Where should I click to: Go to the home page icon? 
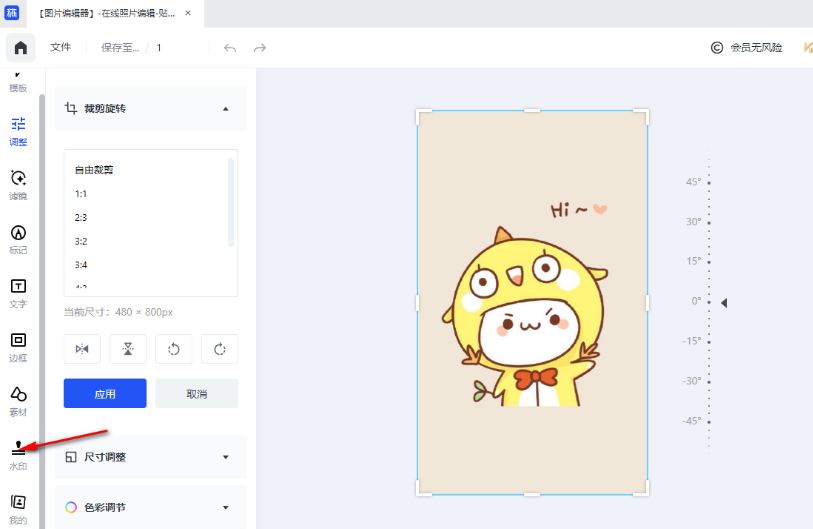click(21, 48)
